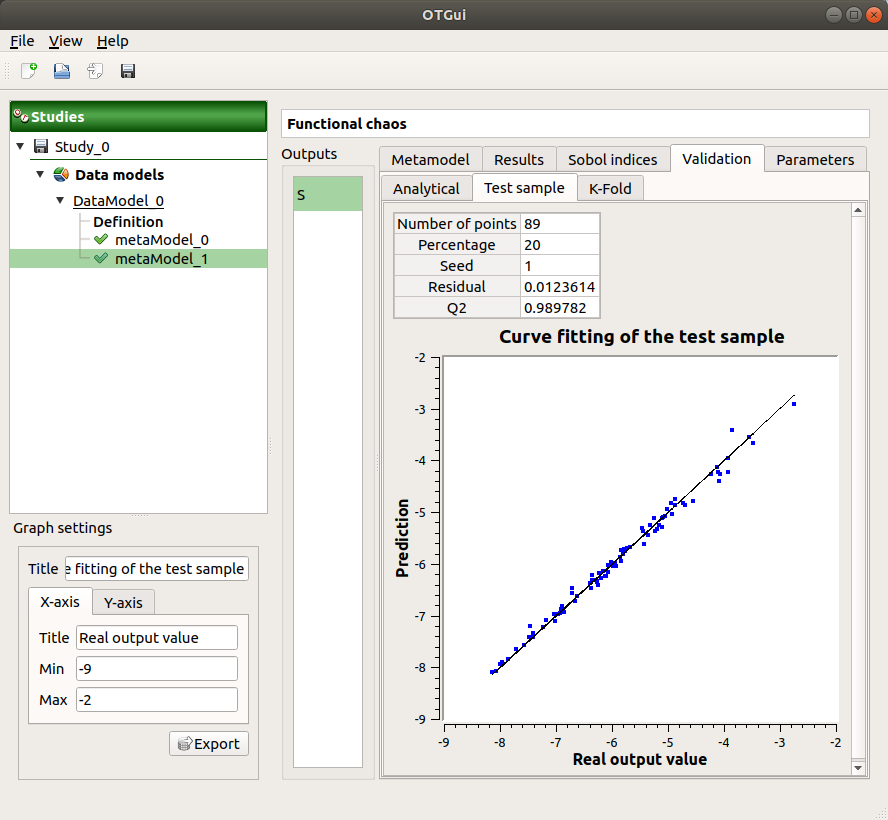The image size is (888, 820).
Task: Click the pie-chart icon beside Data models
Action: 59,174
